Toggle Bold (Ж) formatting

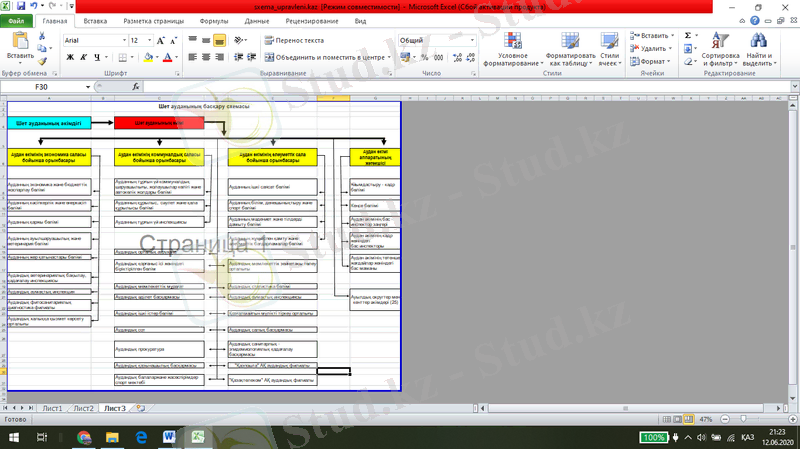70,57
